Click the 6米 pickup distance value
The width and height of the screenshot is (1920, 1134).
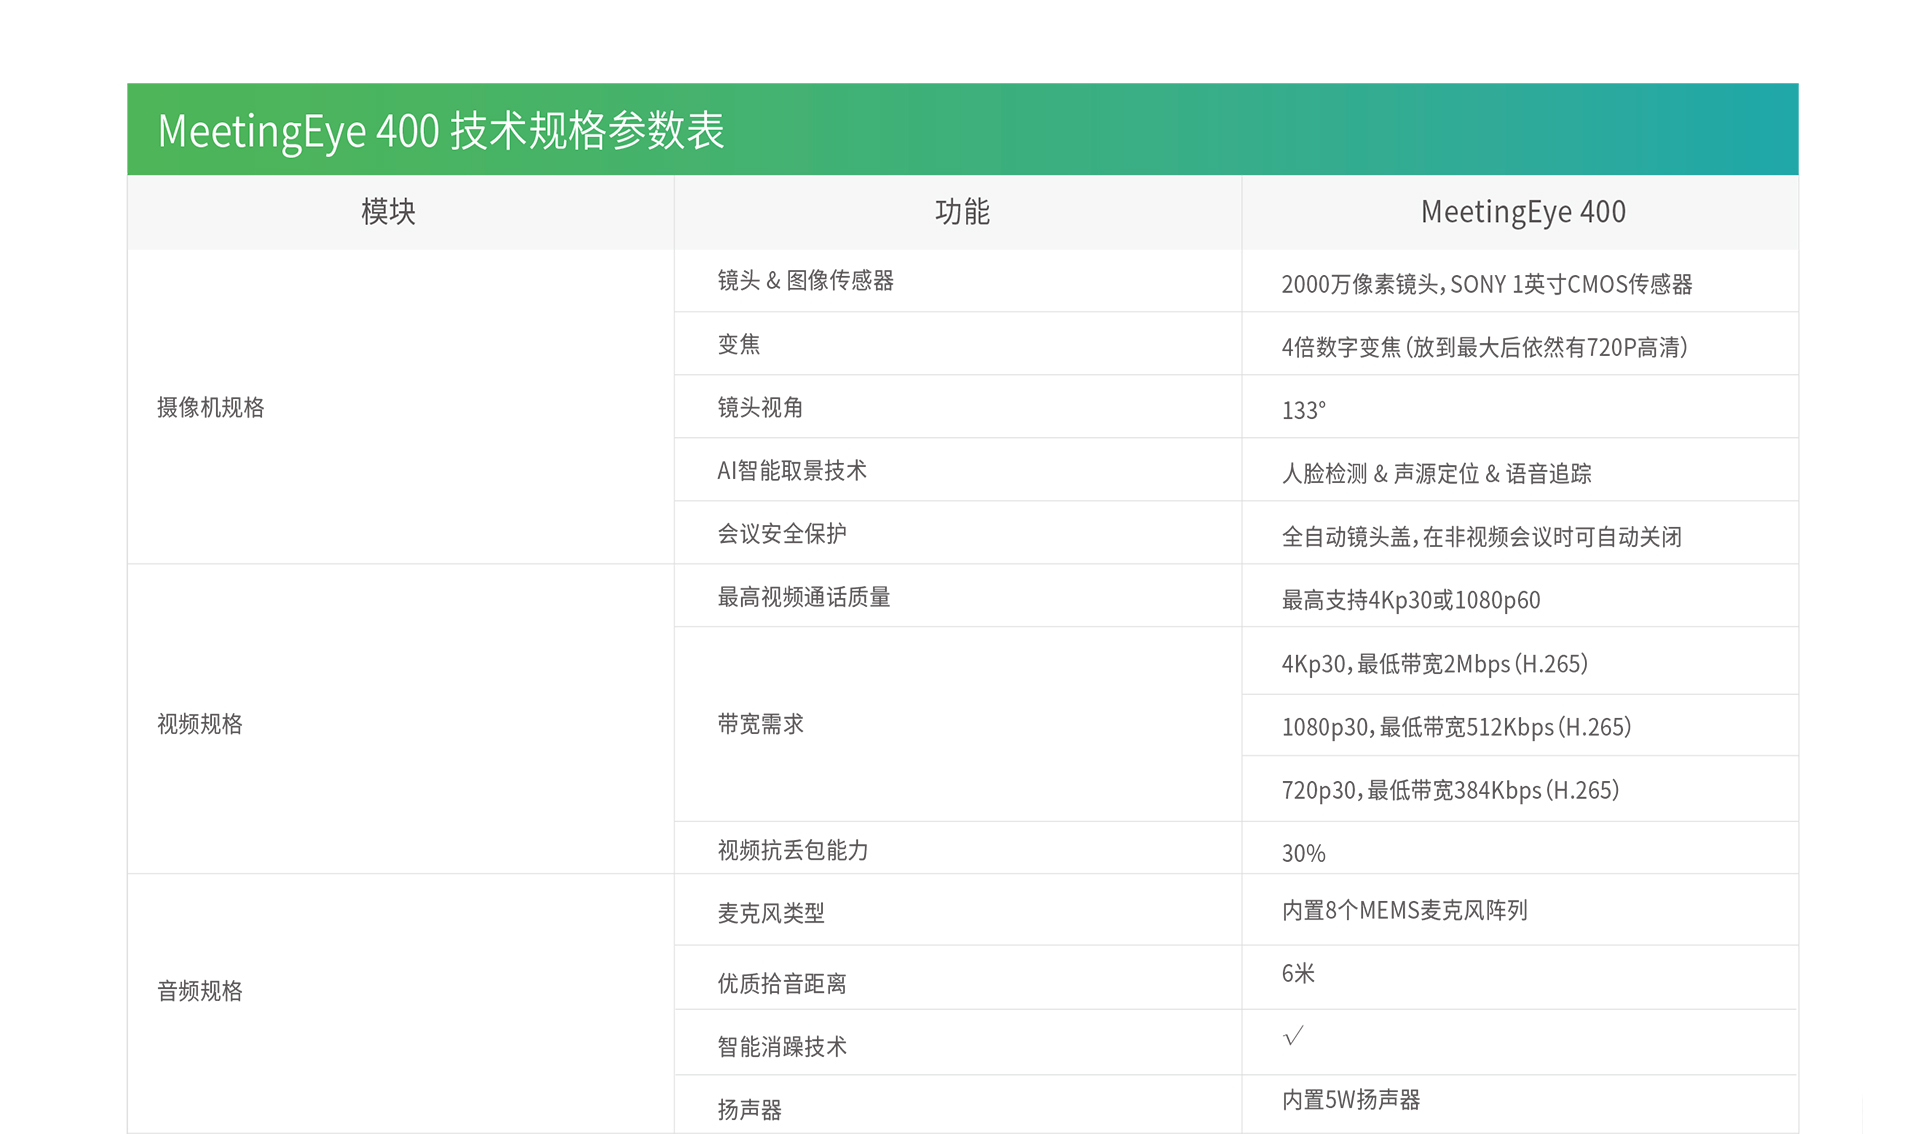1298,973
